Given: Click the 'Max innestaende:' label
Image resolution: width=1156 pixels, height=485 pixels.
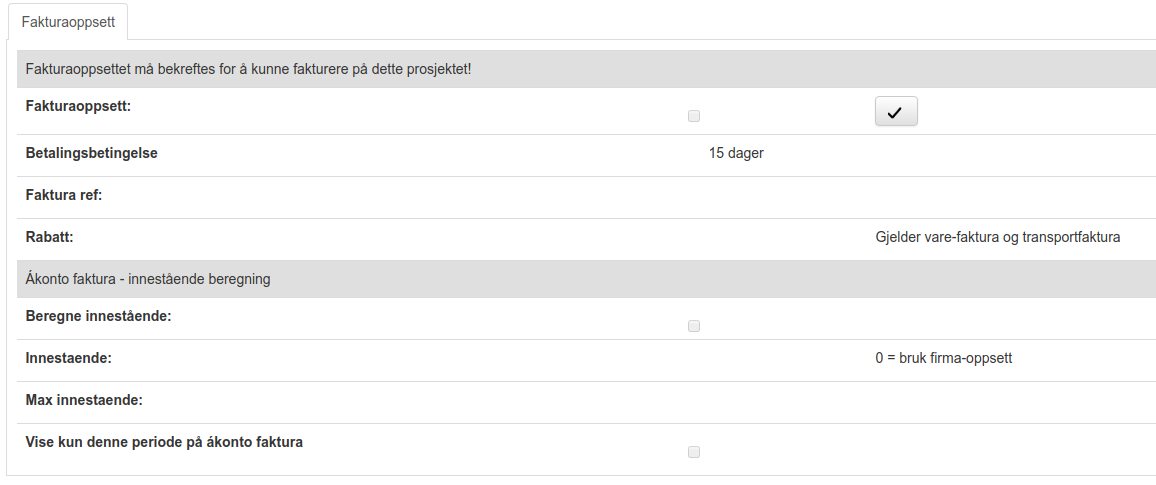Looking at the screenshot, I should [x=84, y=400].
